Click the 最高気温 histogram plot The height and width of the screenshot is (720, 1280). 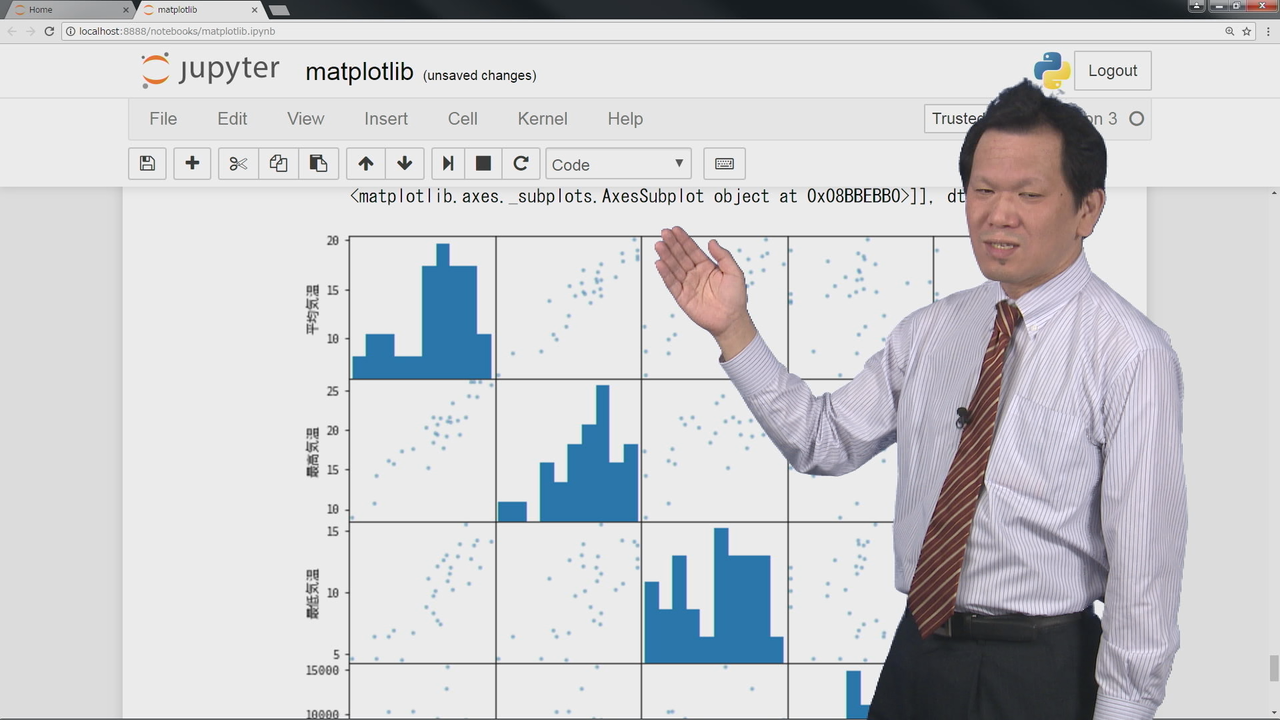568,450
